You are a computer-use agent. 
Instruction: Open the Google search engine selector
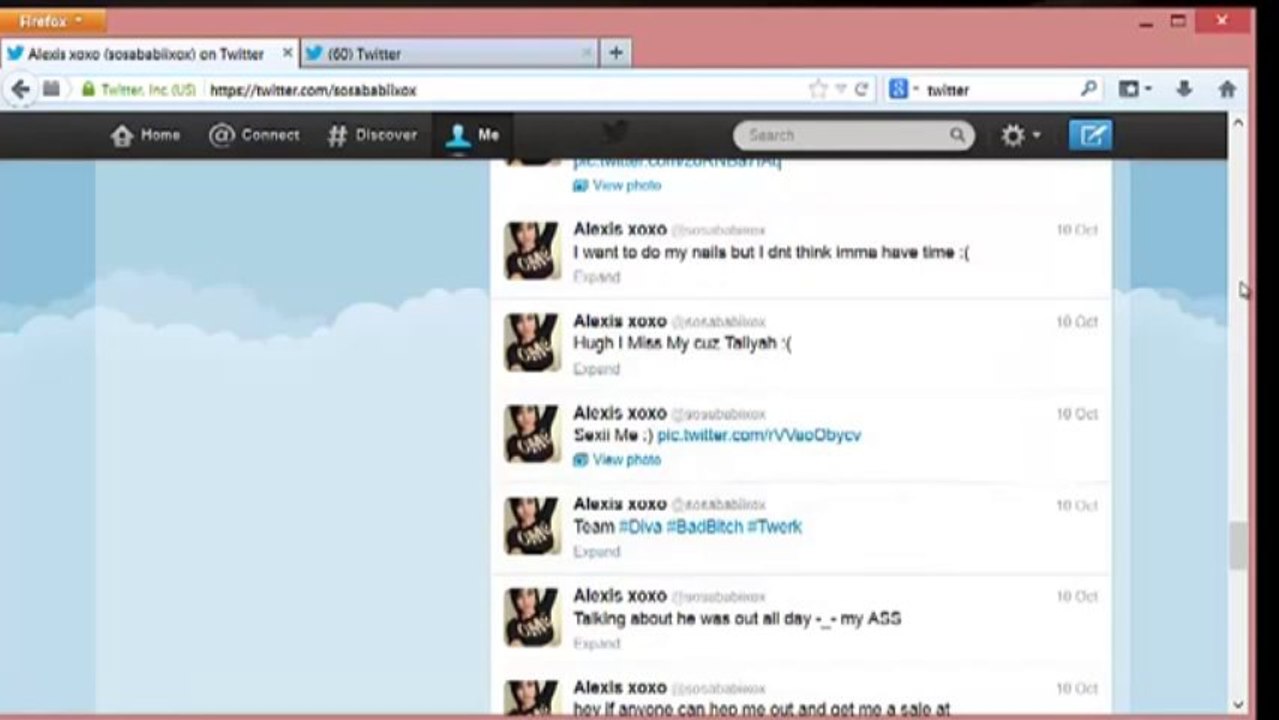903,89
